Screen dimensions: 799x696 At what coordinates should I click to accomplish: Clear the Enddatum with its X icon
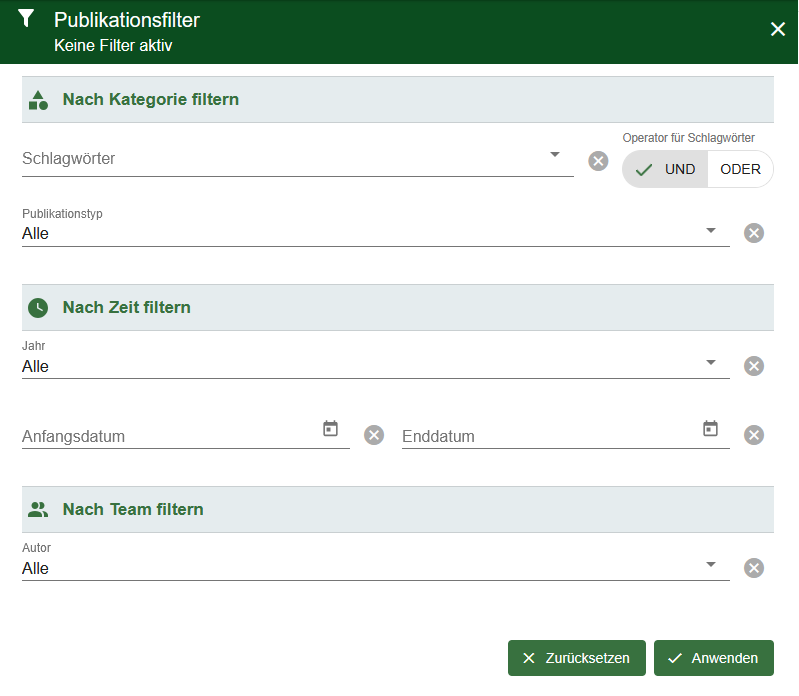coord(754,435)
